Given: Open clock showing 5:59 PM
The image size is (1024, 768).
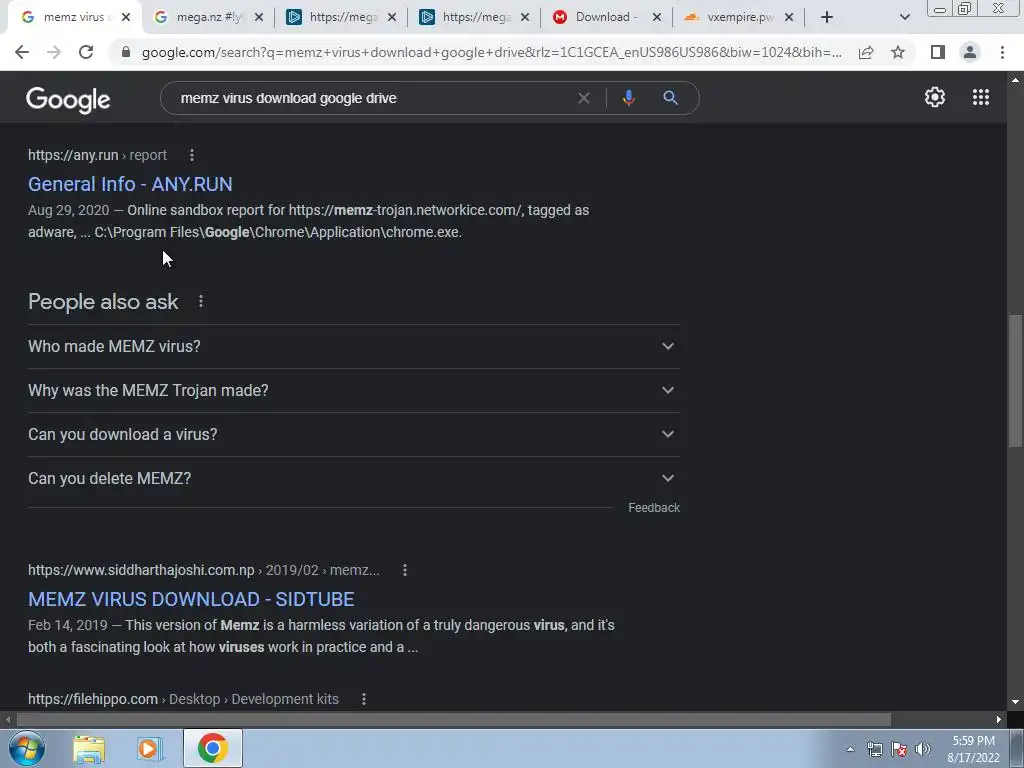Looking at the screenshot, I should tap(973, 749).
